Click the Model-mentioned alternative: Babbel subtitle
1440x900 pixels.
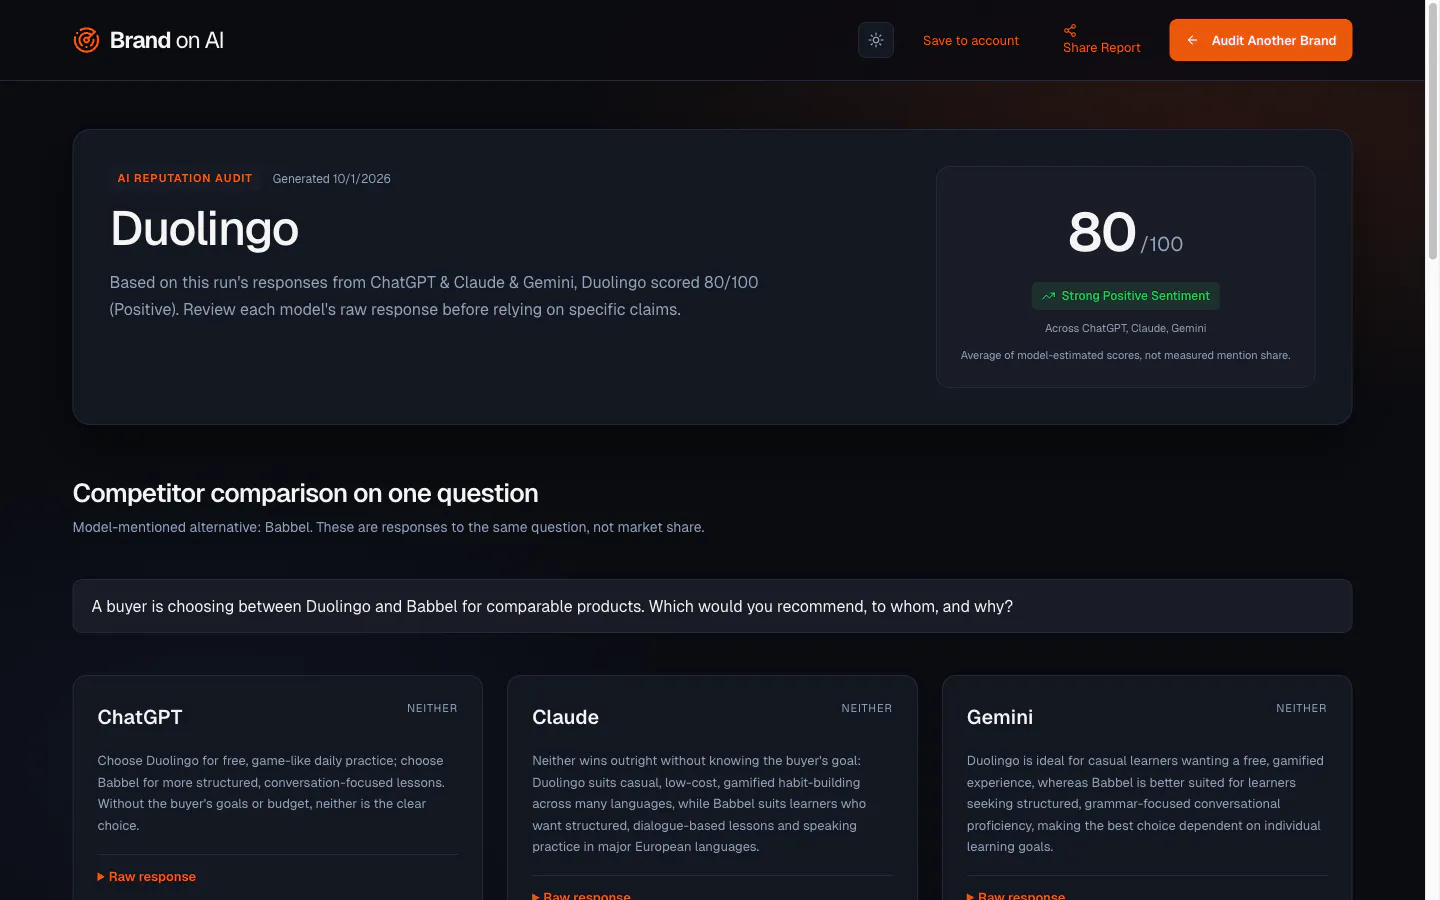[388, 527]
